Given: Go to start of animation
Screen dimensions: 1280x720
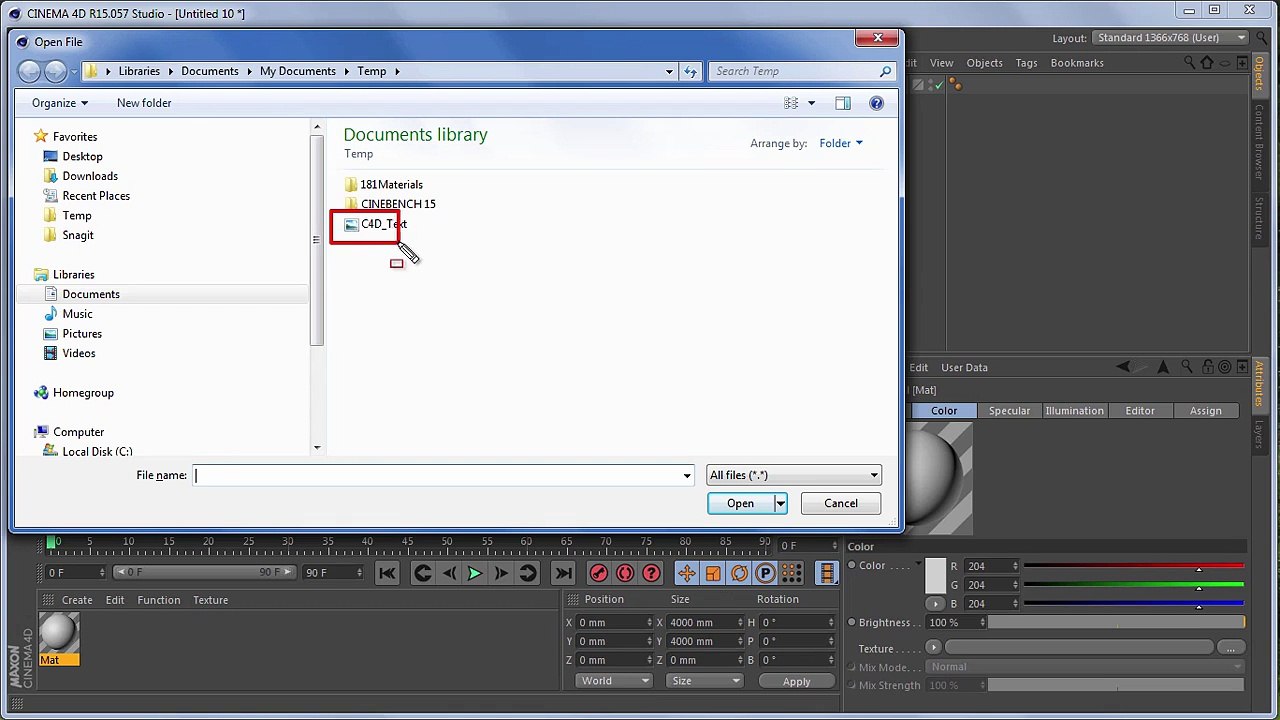Looking at the screenshot, I should 387,573.
